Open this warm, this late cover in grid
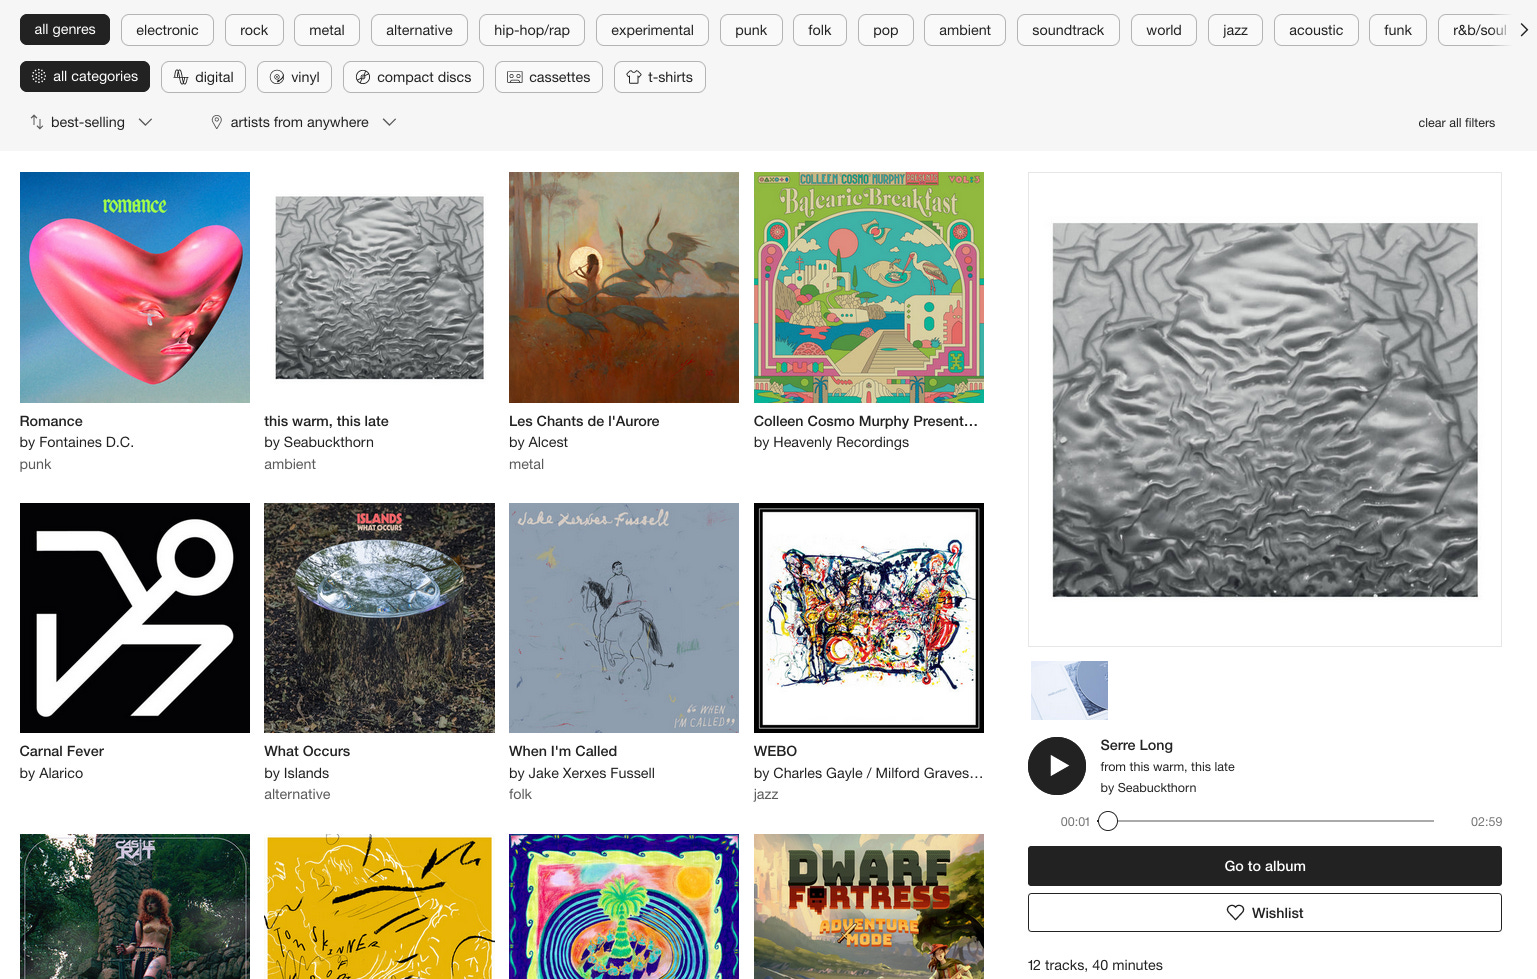The height and width of the screenshot is (979, 1537). 379,287
